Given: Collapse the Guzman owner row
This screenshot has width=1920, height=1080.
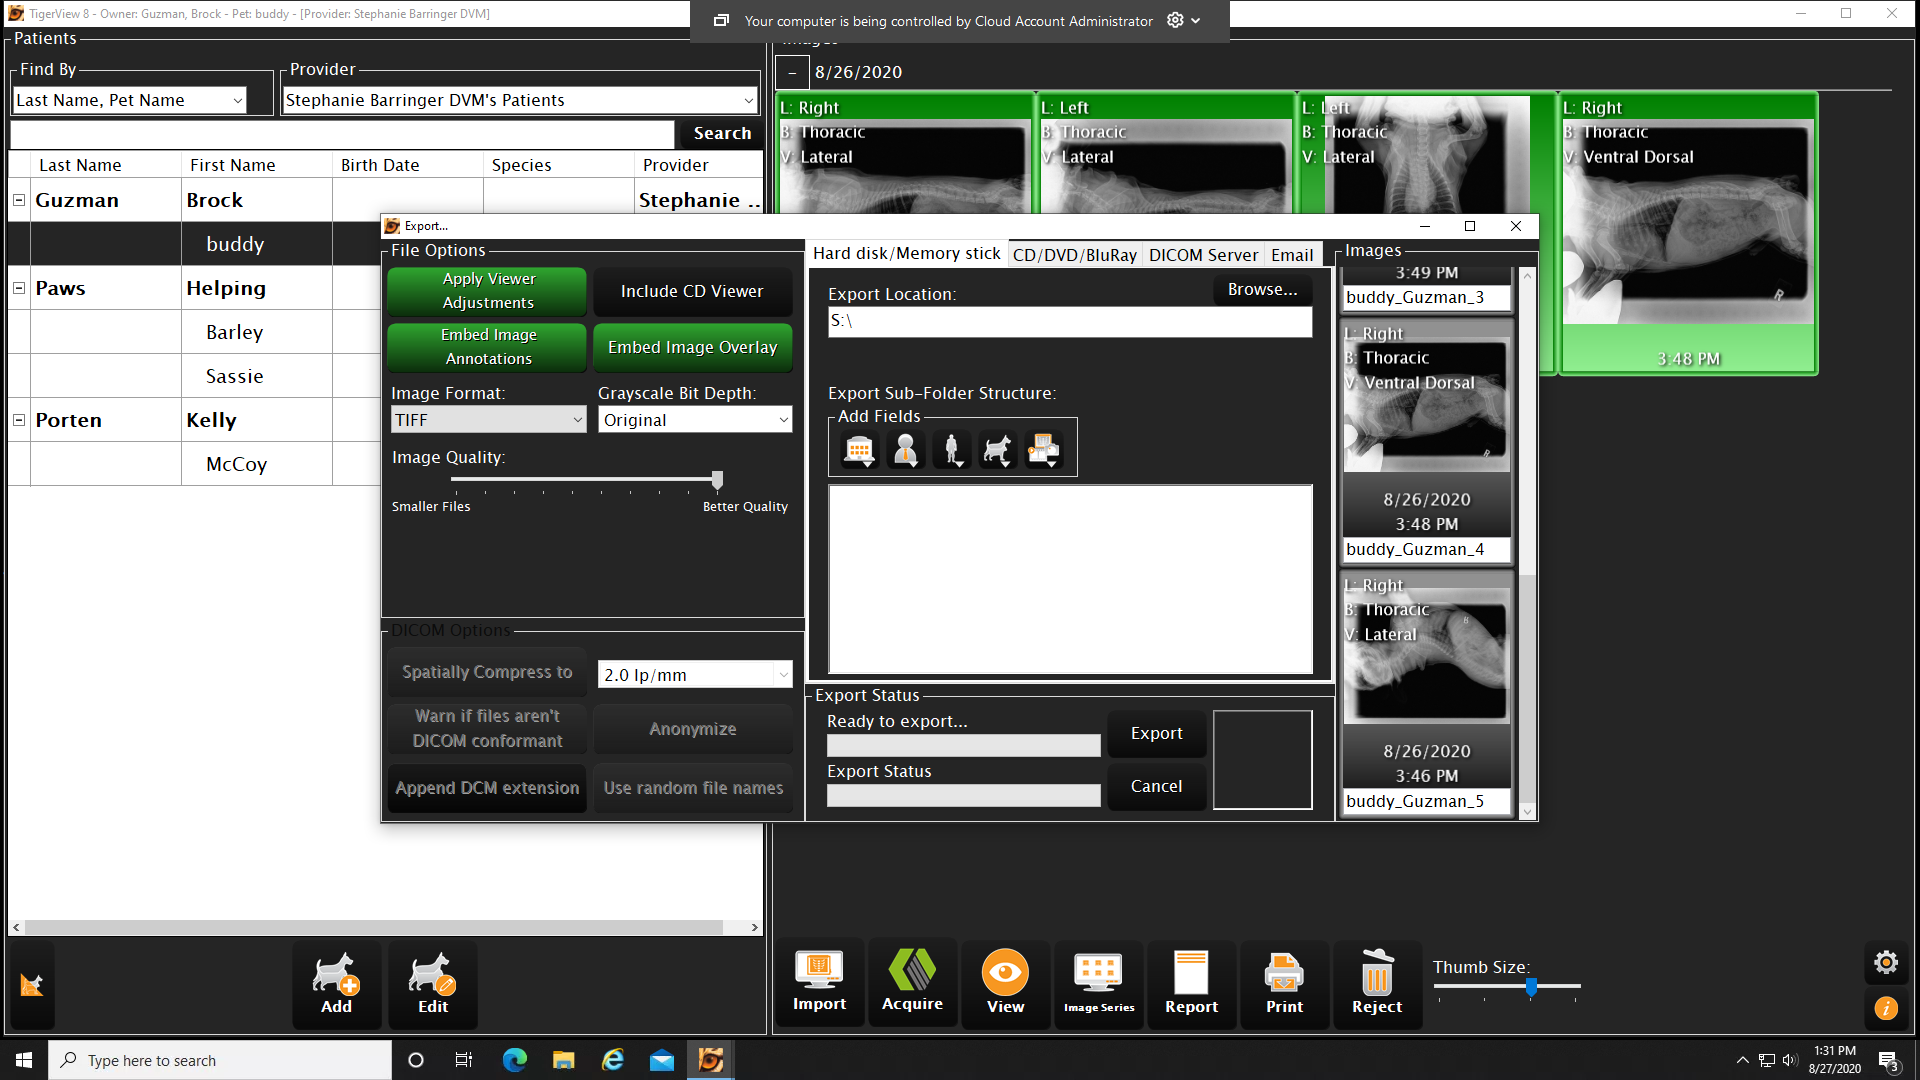Looking at the screenshot, I should tap(19, 200).
